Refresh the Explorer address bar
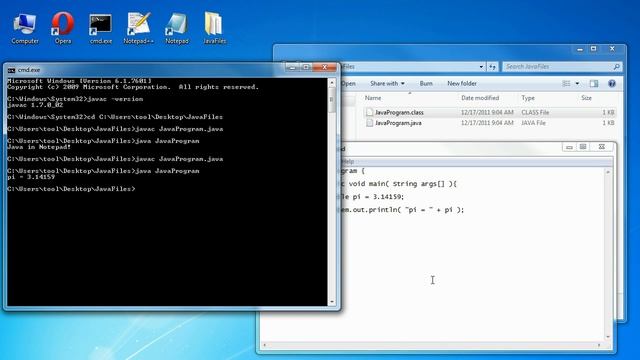The image size is (640, 360). (493, 67)
